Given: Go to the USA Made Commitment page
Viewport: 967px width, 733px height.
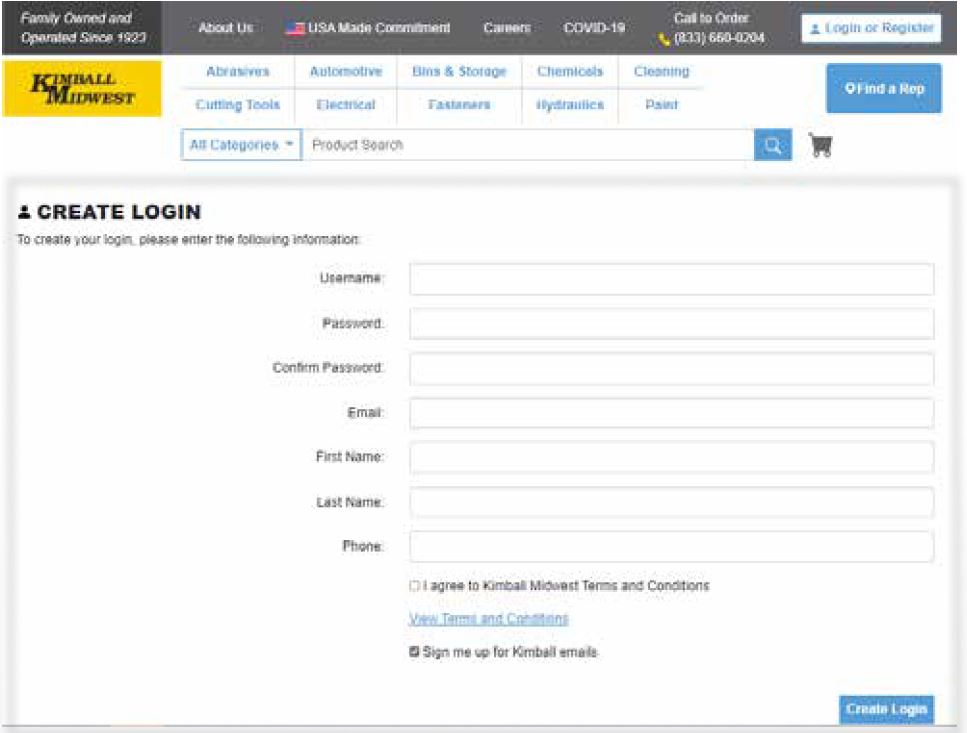Looking at the screenshot, I should [x=368, y=28].
